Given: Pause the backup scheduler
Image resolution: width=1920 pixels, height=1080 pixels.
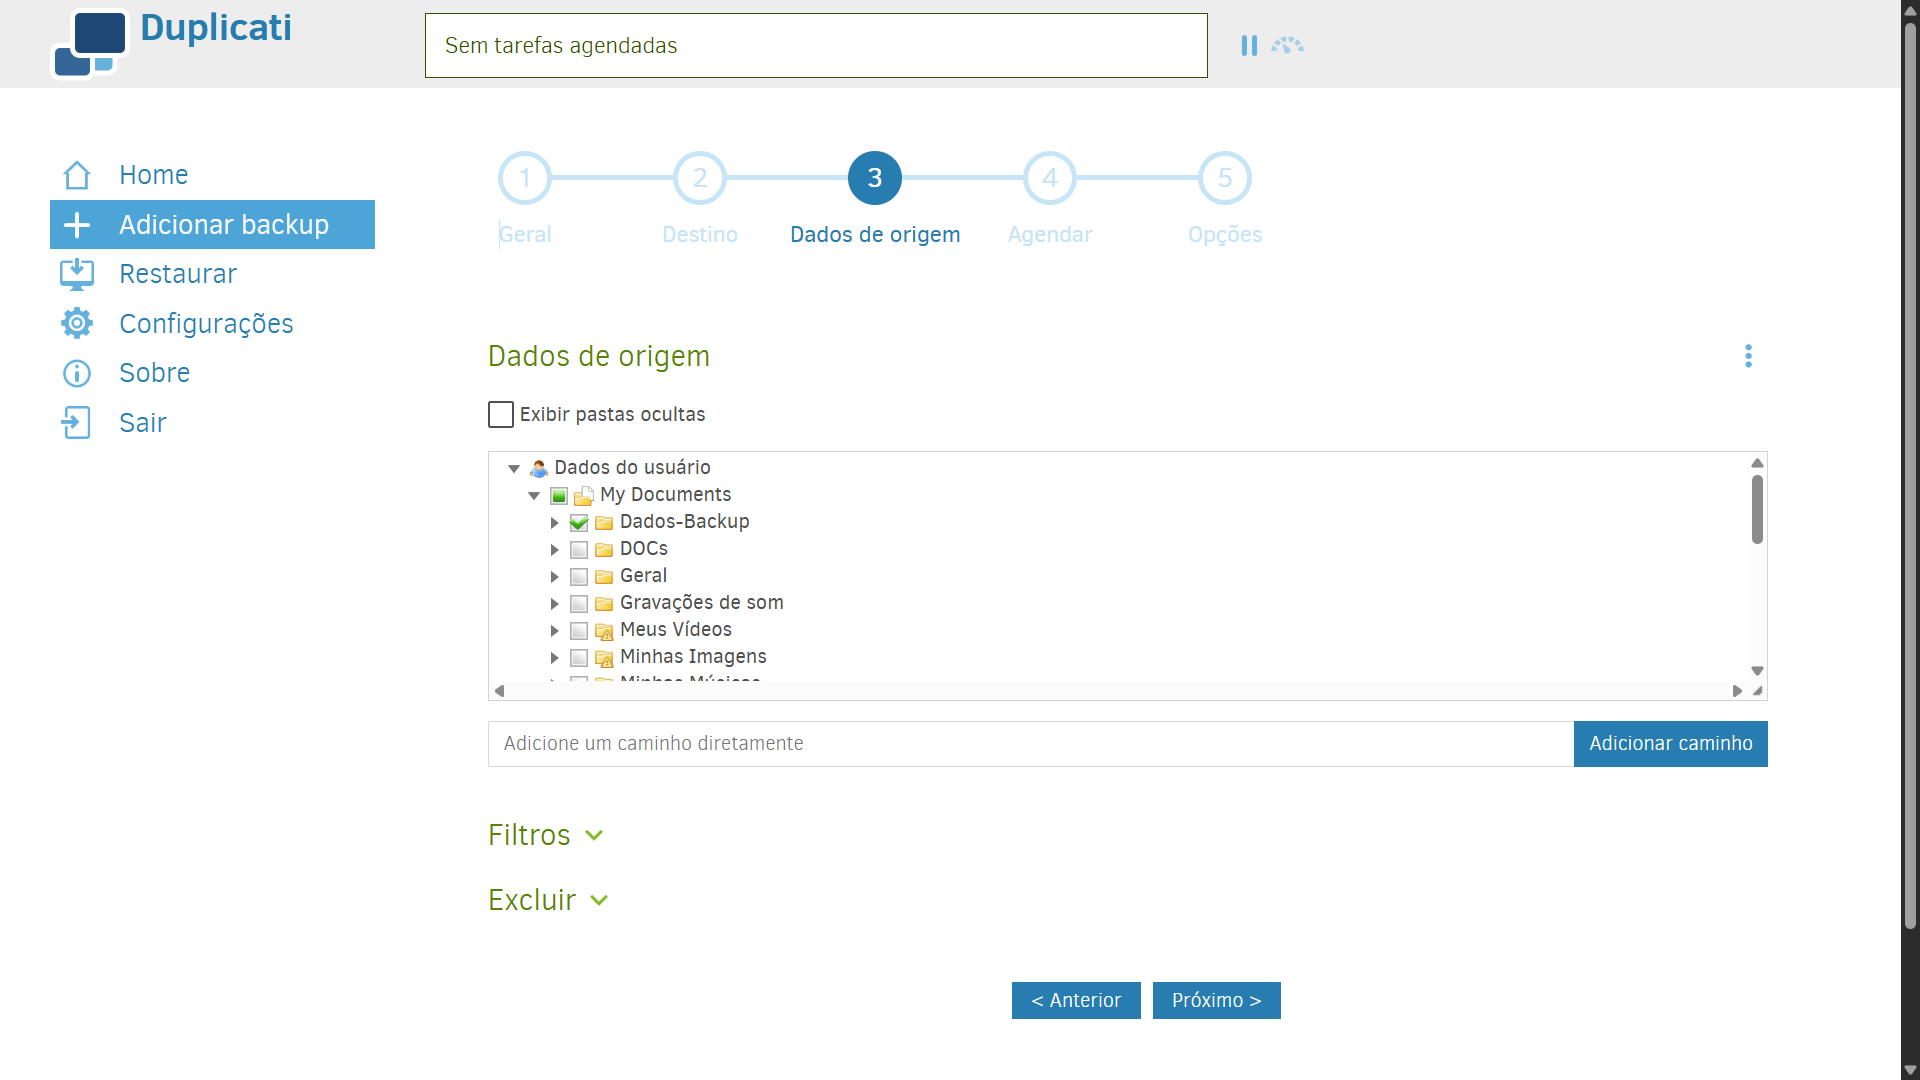Looking at the screenshot, I should tap(1249, 46).
